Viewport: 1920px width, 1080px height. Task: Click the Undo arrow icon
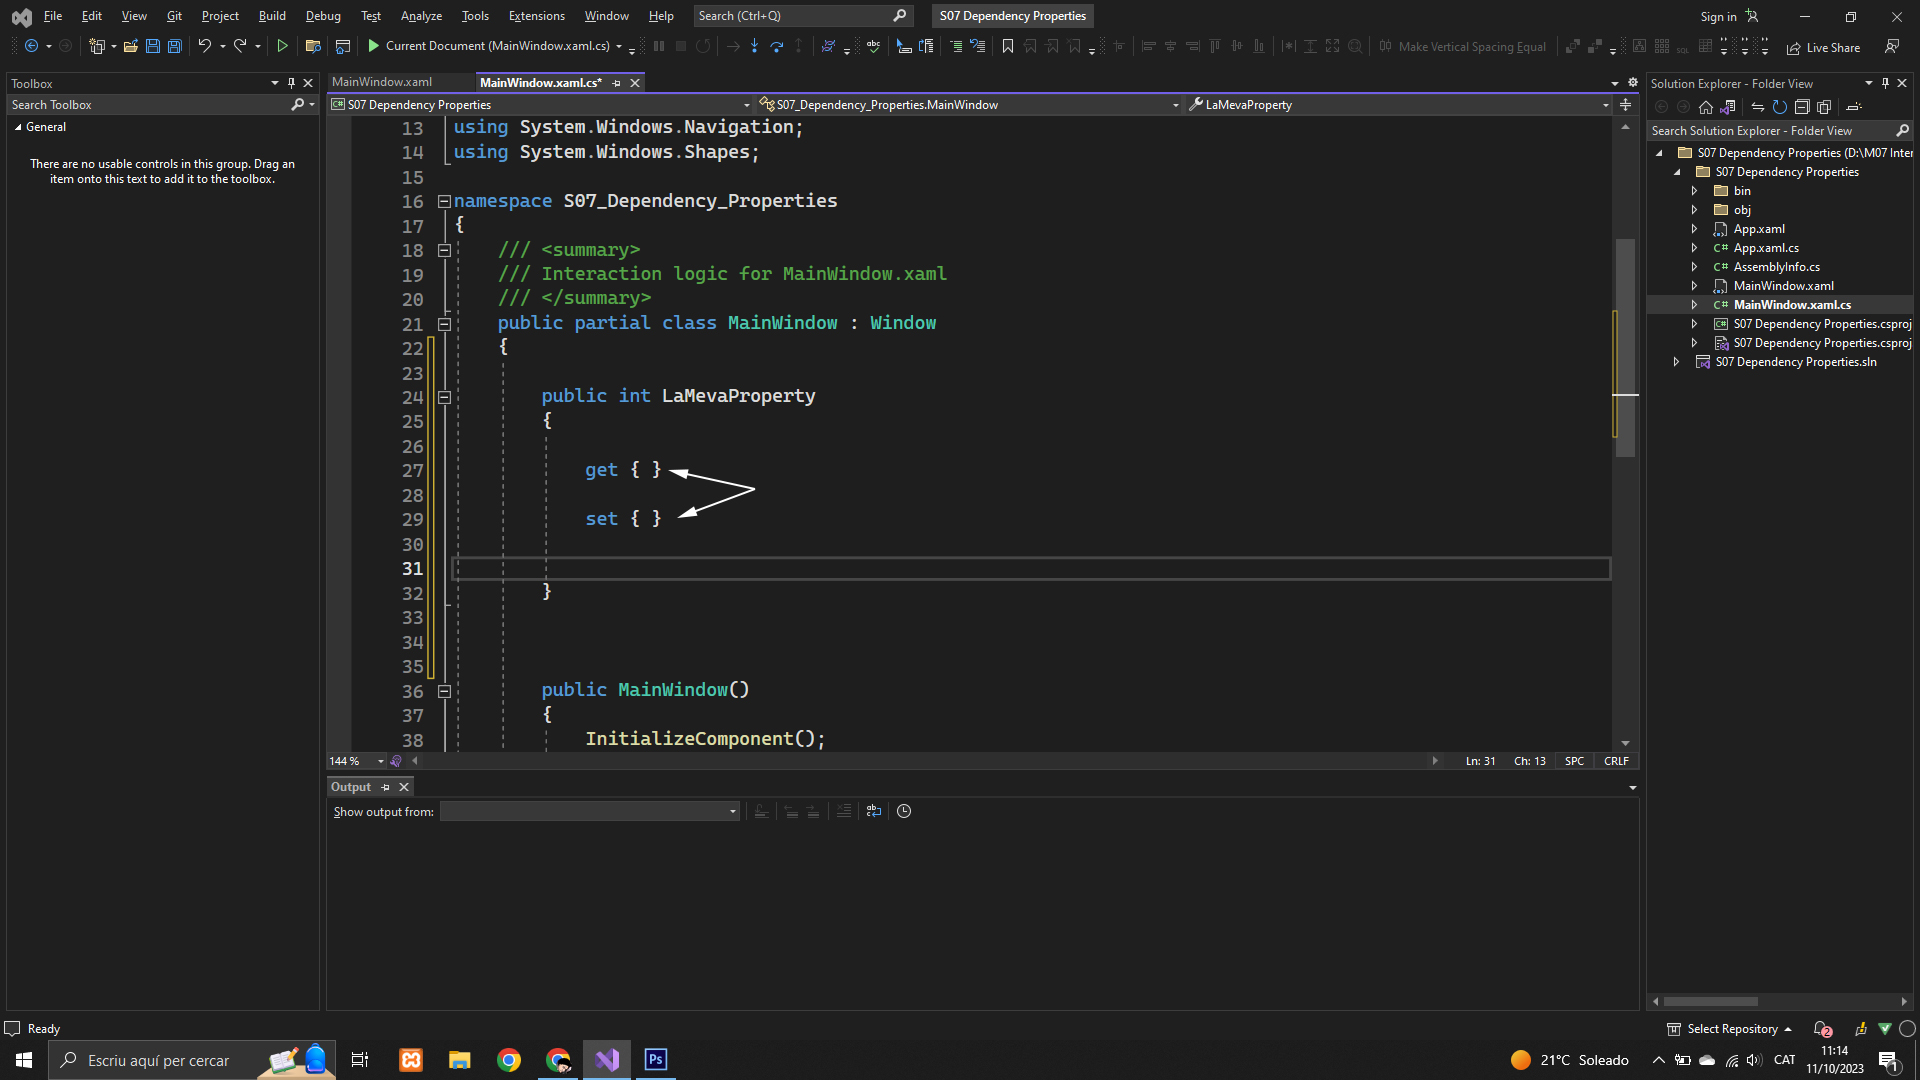click(x=204, y=46)
